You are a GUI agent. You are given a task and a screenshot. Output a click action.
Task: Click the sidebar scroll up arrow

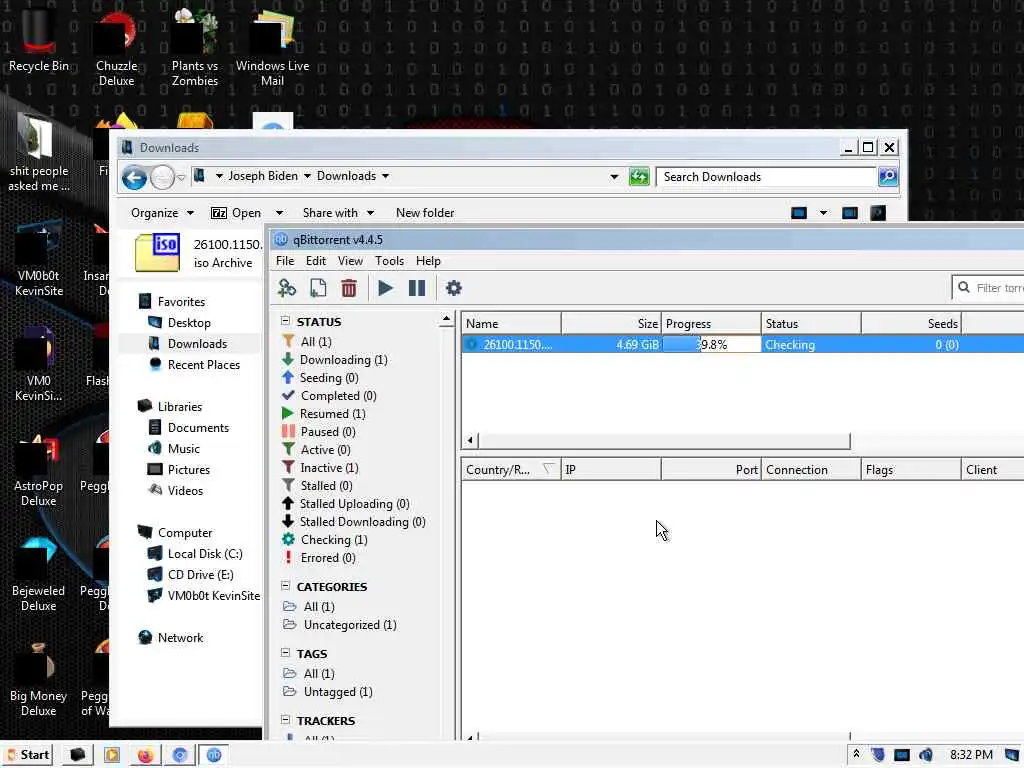[x=447, y=319]
